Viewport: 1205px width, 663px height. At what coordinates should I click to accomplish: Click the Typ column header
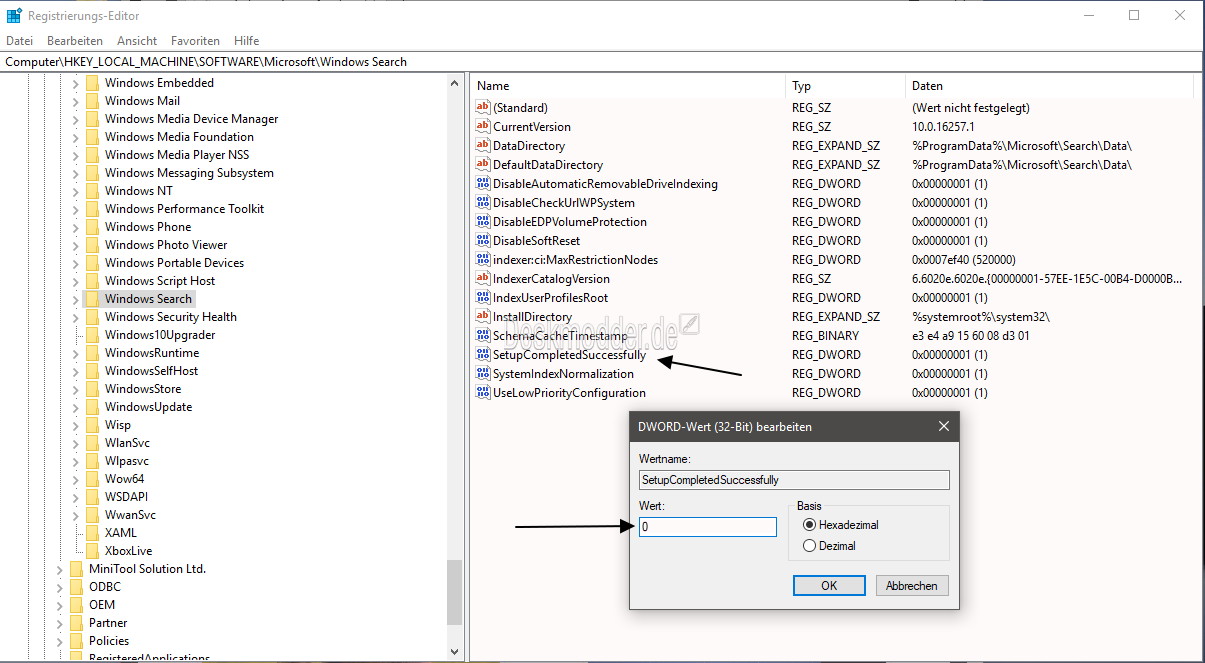point(845,86)
